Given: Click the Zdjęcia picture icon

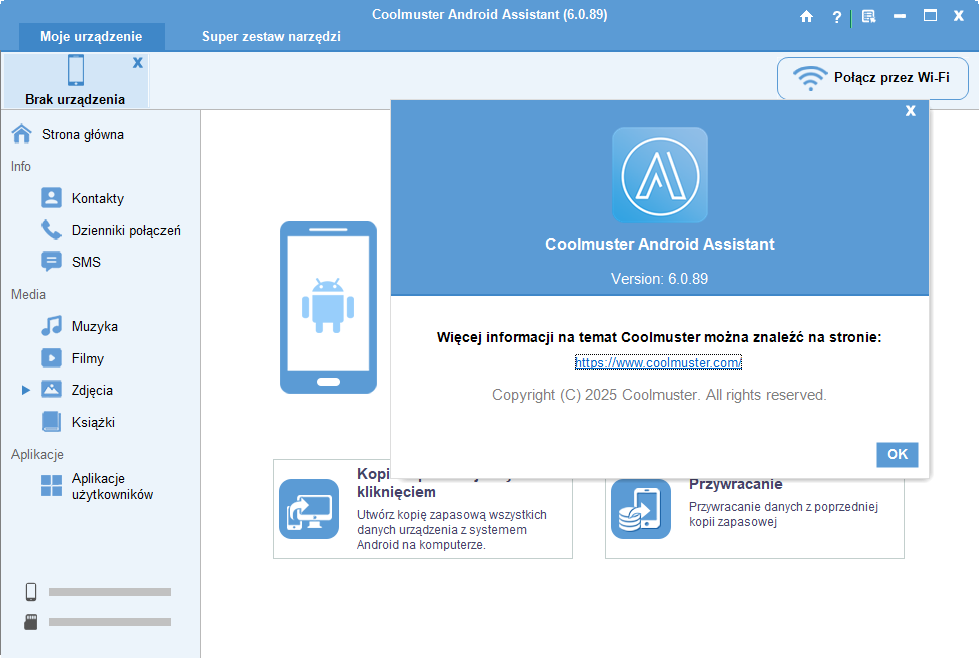Looking at the screenshot, I should point(51,389).
